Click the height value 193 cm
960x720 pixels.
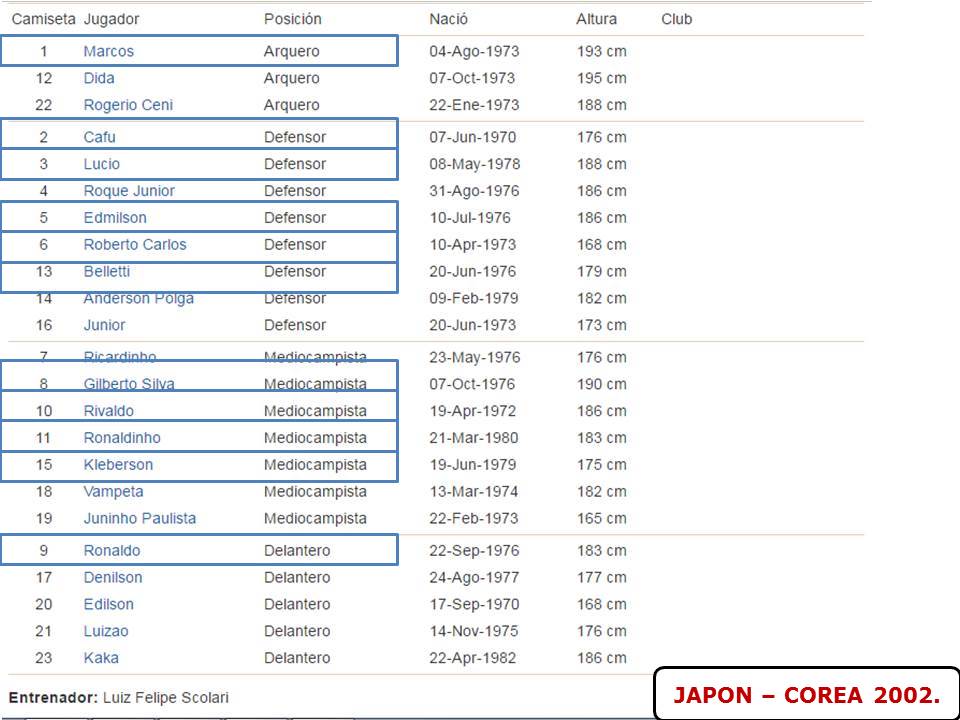point(601,51)
